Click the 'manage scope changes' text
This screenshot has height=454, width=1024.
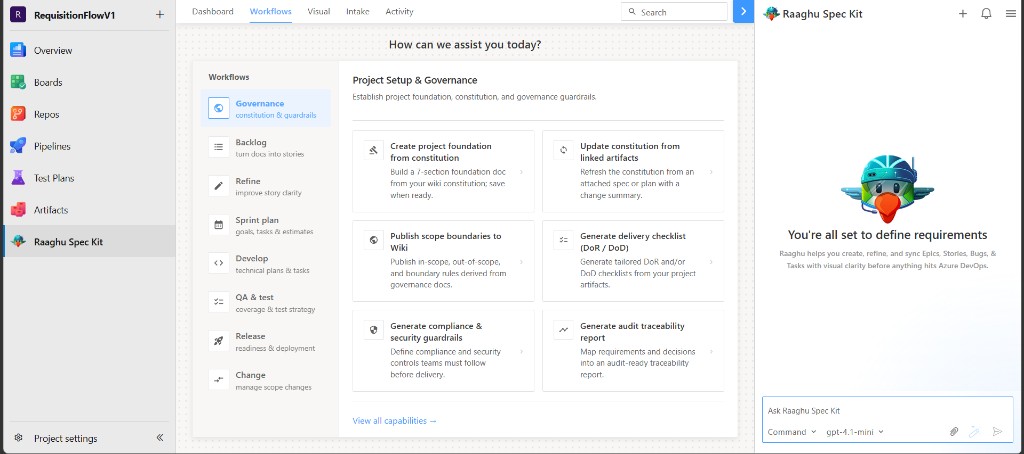[274, 387]
